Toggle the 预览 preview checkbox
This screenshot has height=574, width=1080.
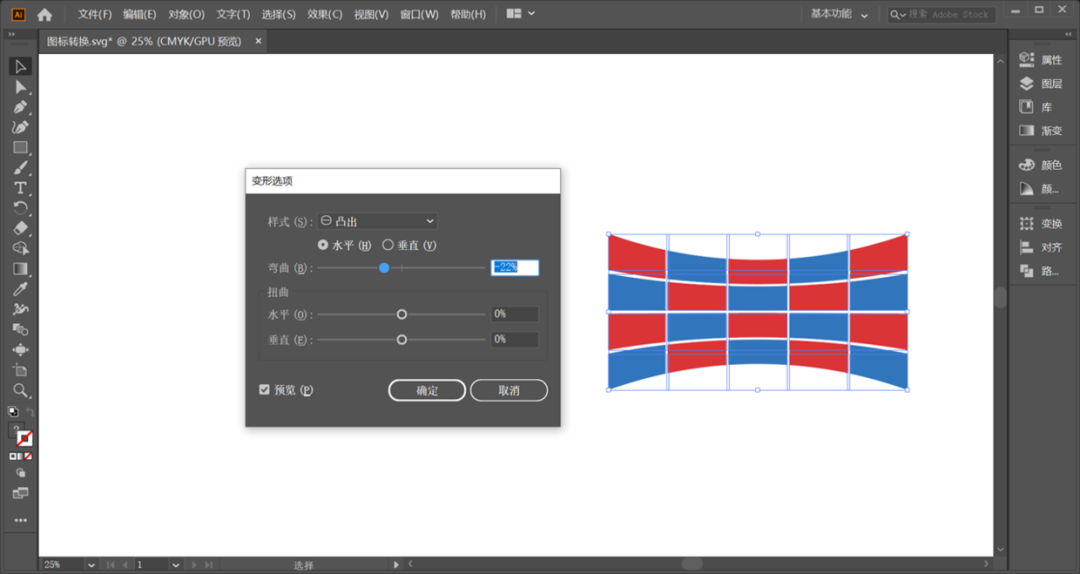click(264, 390)
